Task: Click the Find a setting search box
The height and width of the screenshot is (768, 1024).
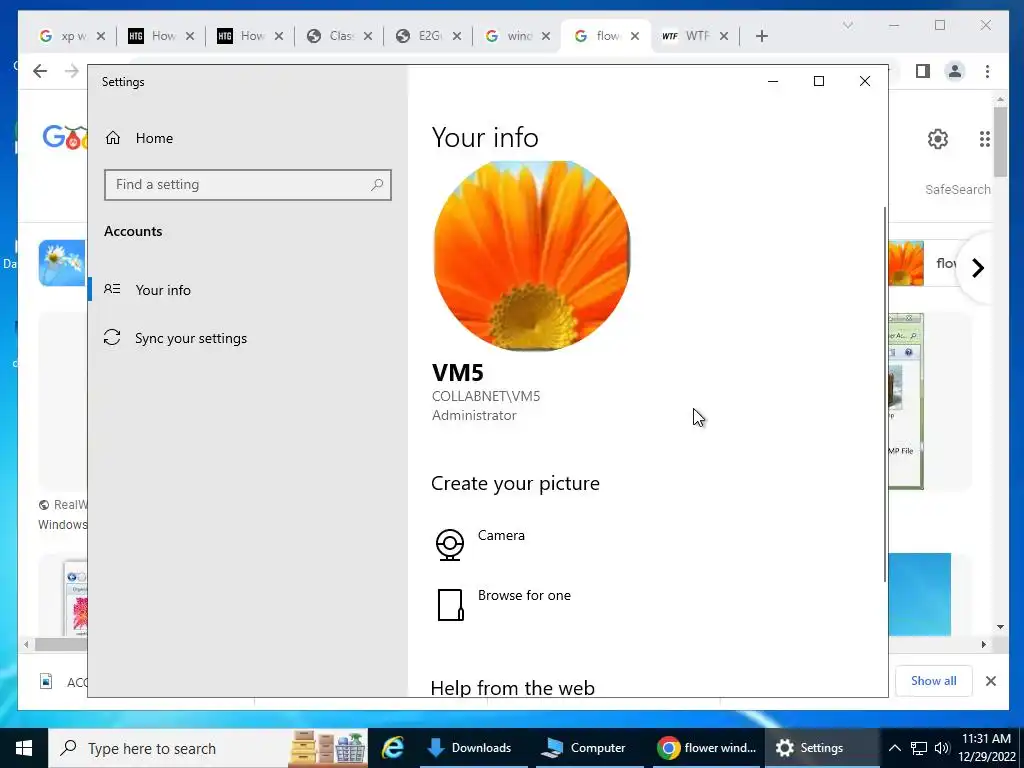Action: [x=248, y=185]
